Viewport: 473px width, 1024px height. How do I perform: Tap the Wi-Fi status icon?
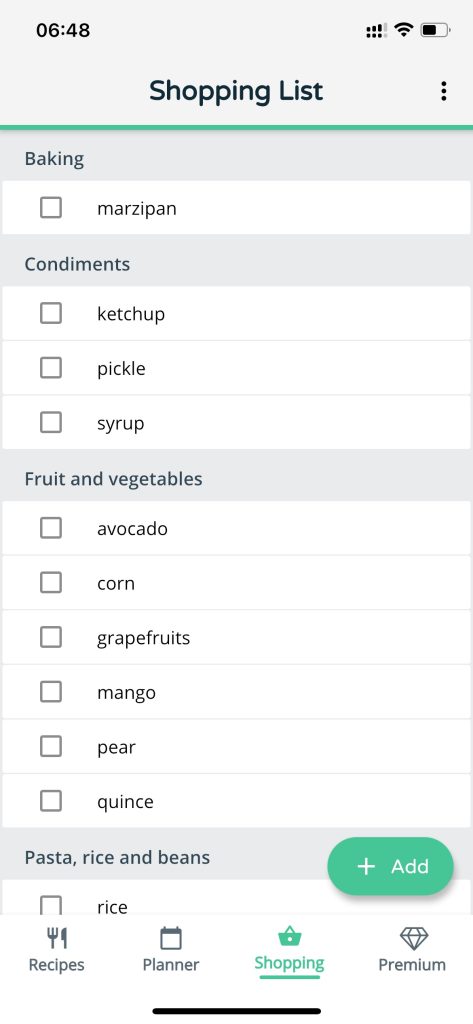click(404, 30)
